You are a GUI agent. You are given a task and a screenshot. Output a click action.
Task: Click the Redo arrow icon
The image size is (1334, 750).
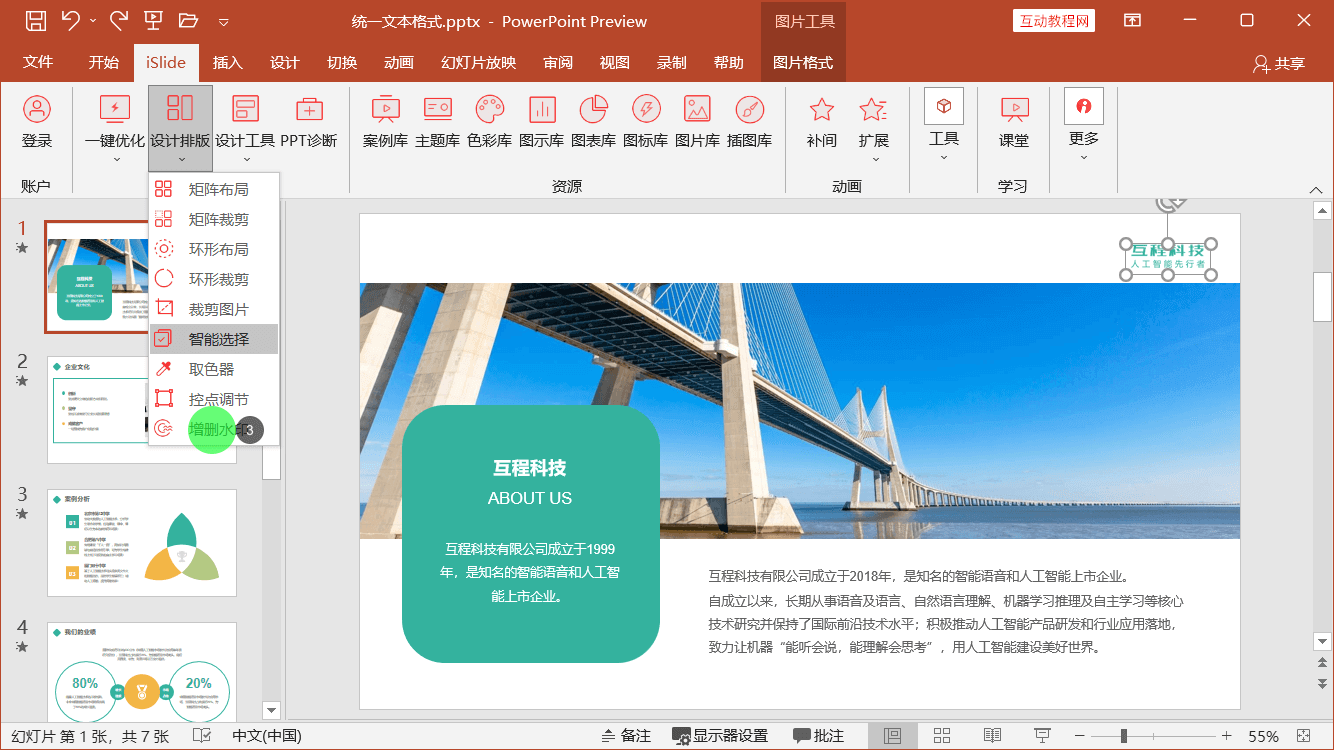click(x=119, y=20)
